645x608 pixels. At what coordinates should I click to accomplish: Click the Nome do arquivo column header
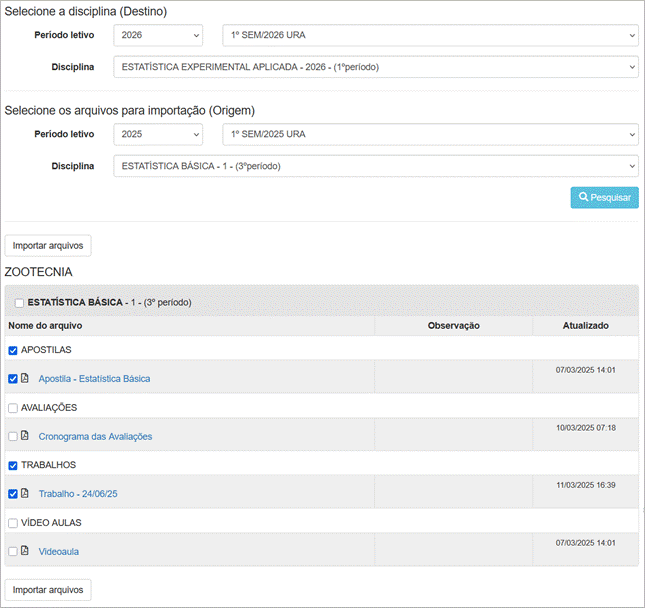coord(45,325)
